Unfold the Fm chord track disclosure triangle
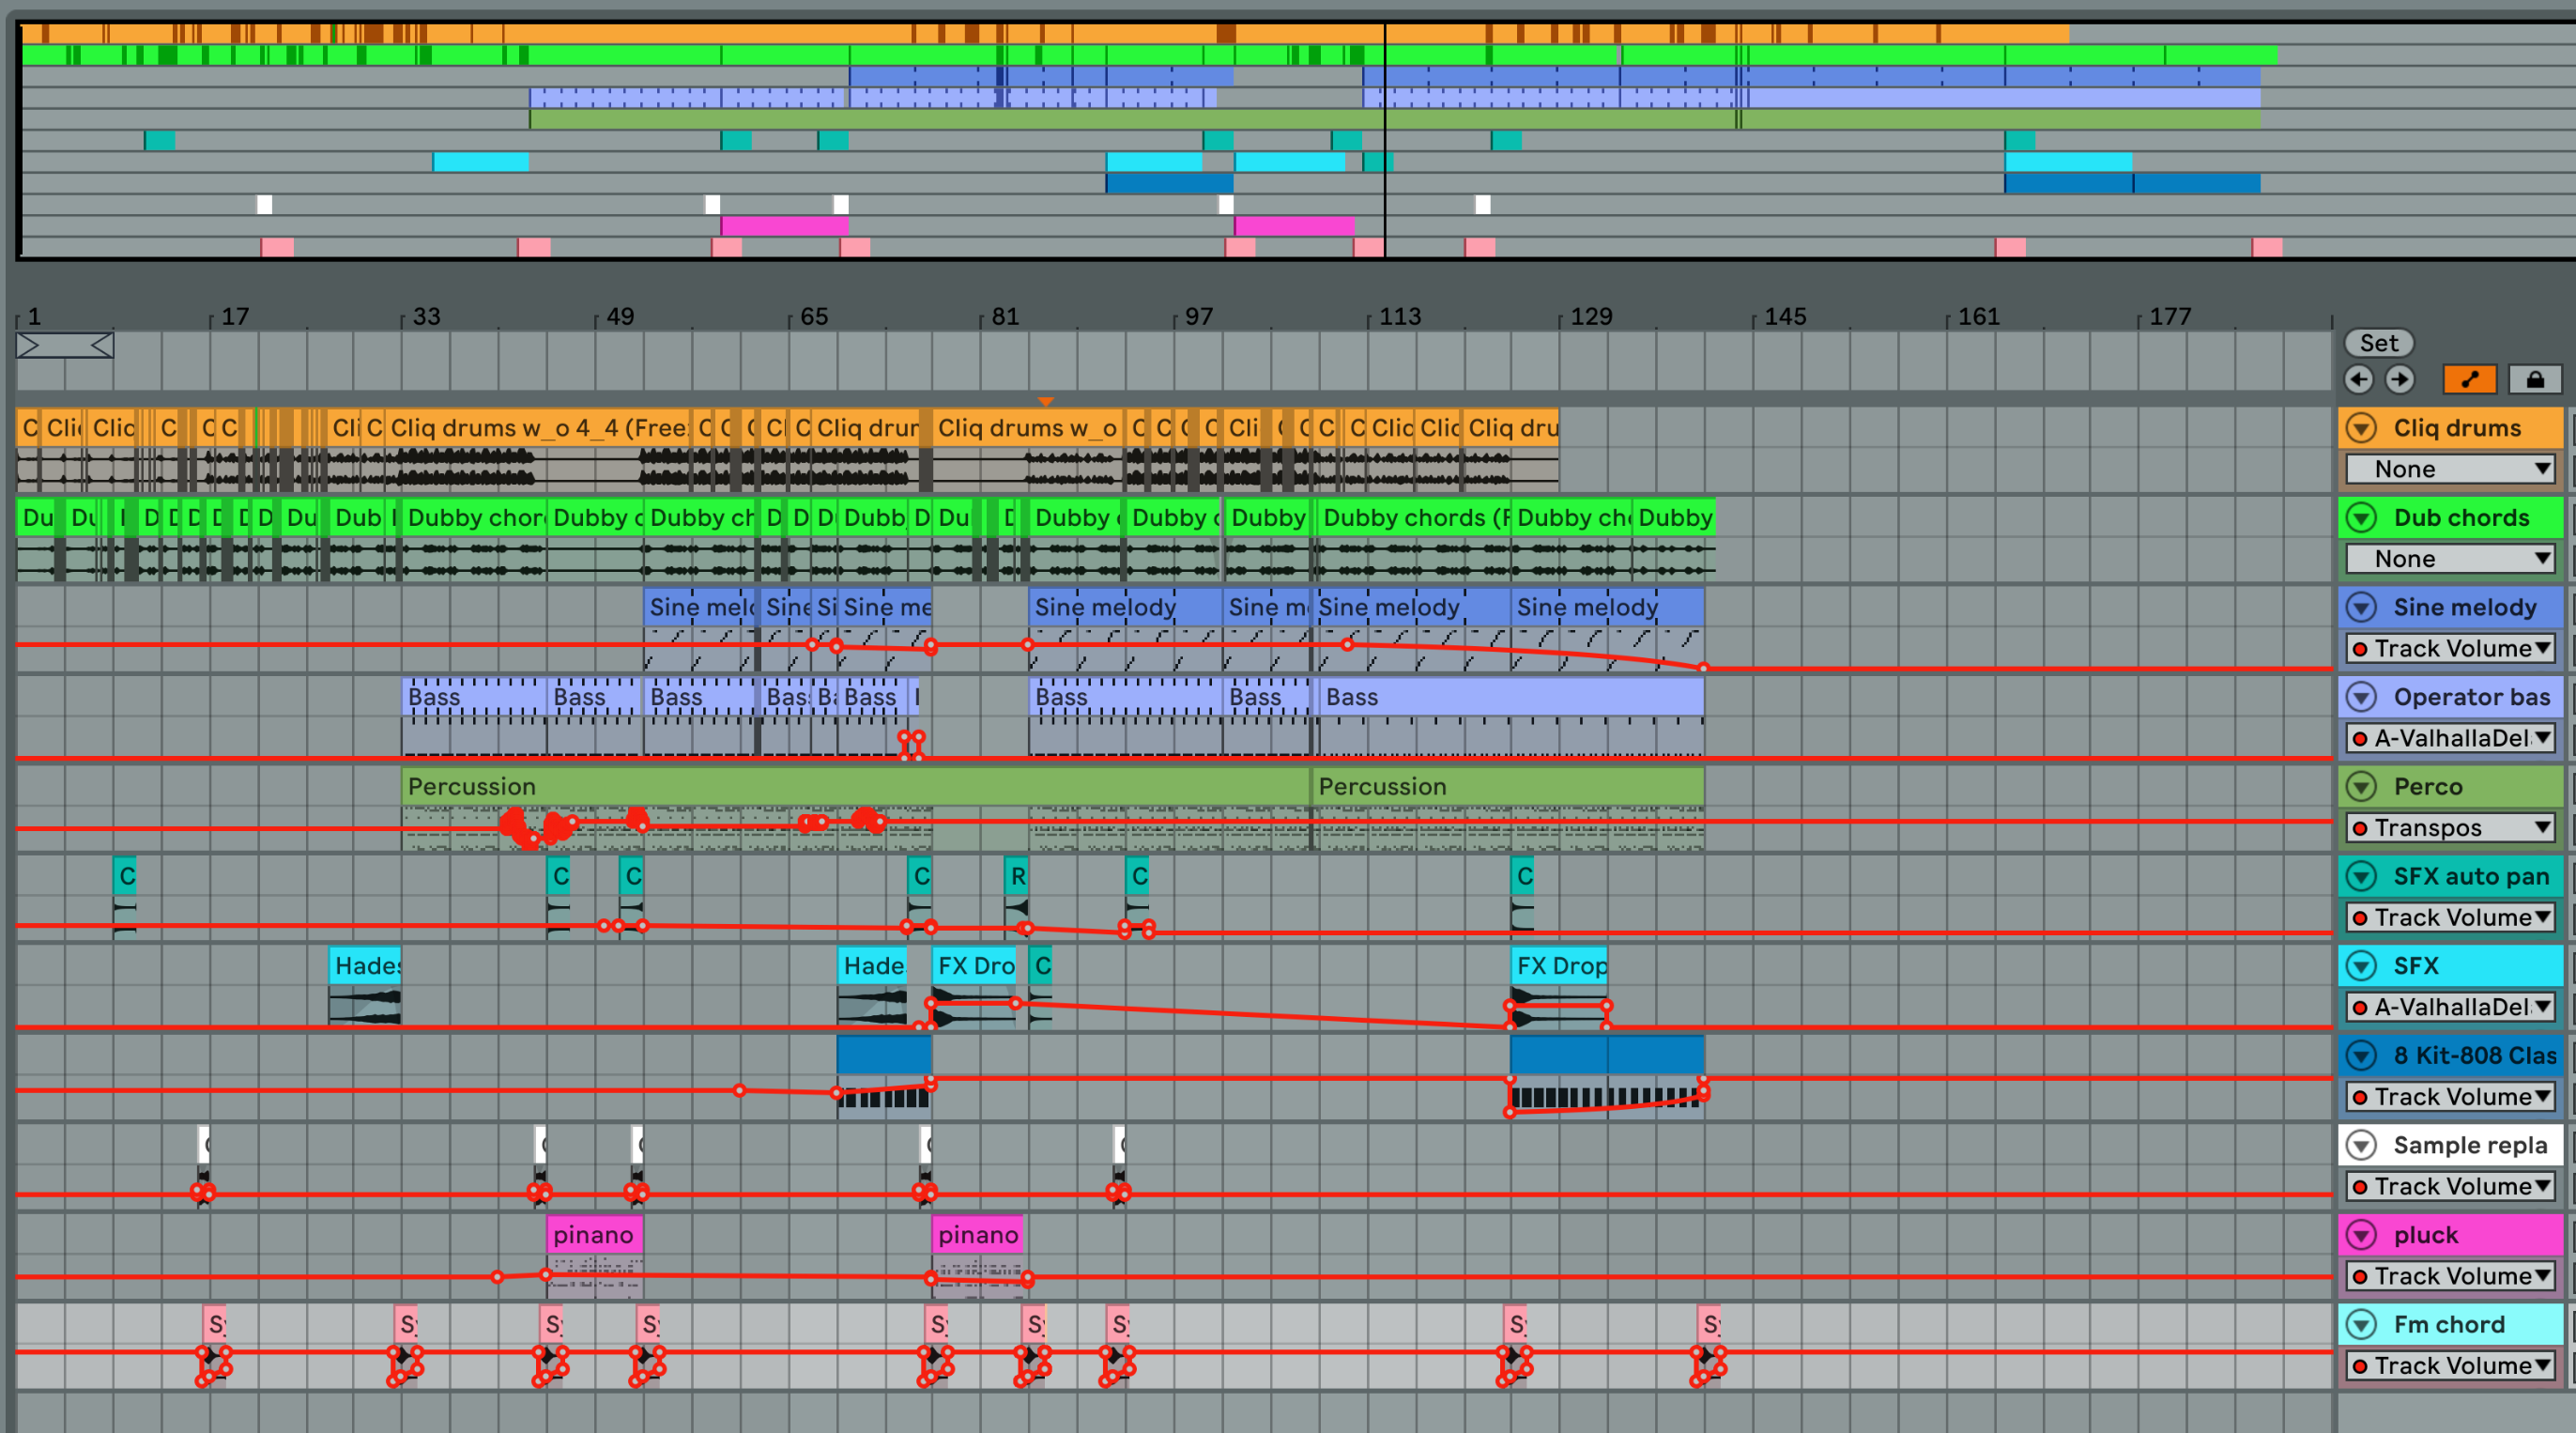 coord(2362,1324)
